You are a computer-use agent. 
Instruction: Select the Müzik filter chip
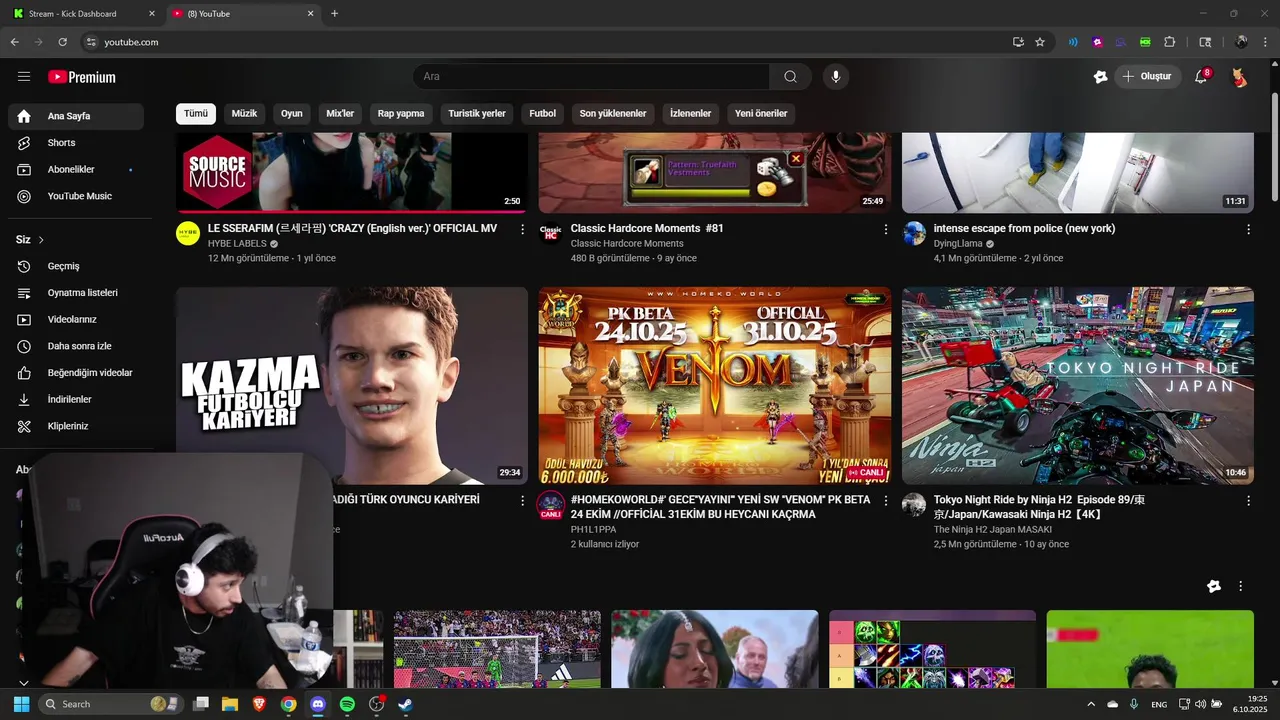click(x=244, y=114)
